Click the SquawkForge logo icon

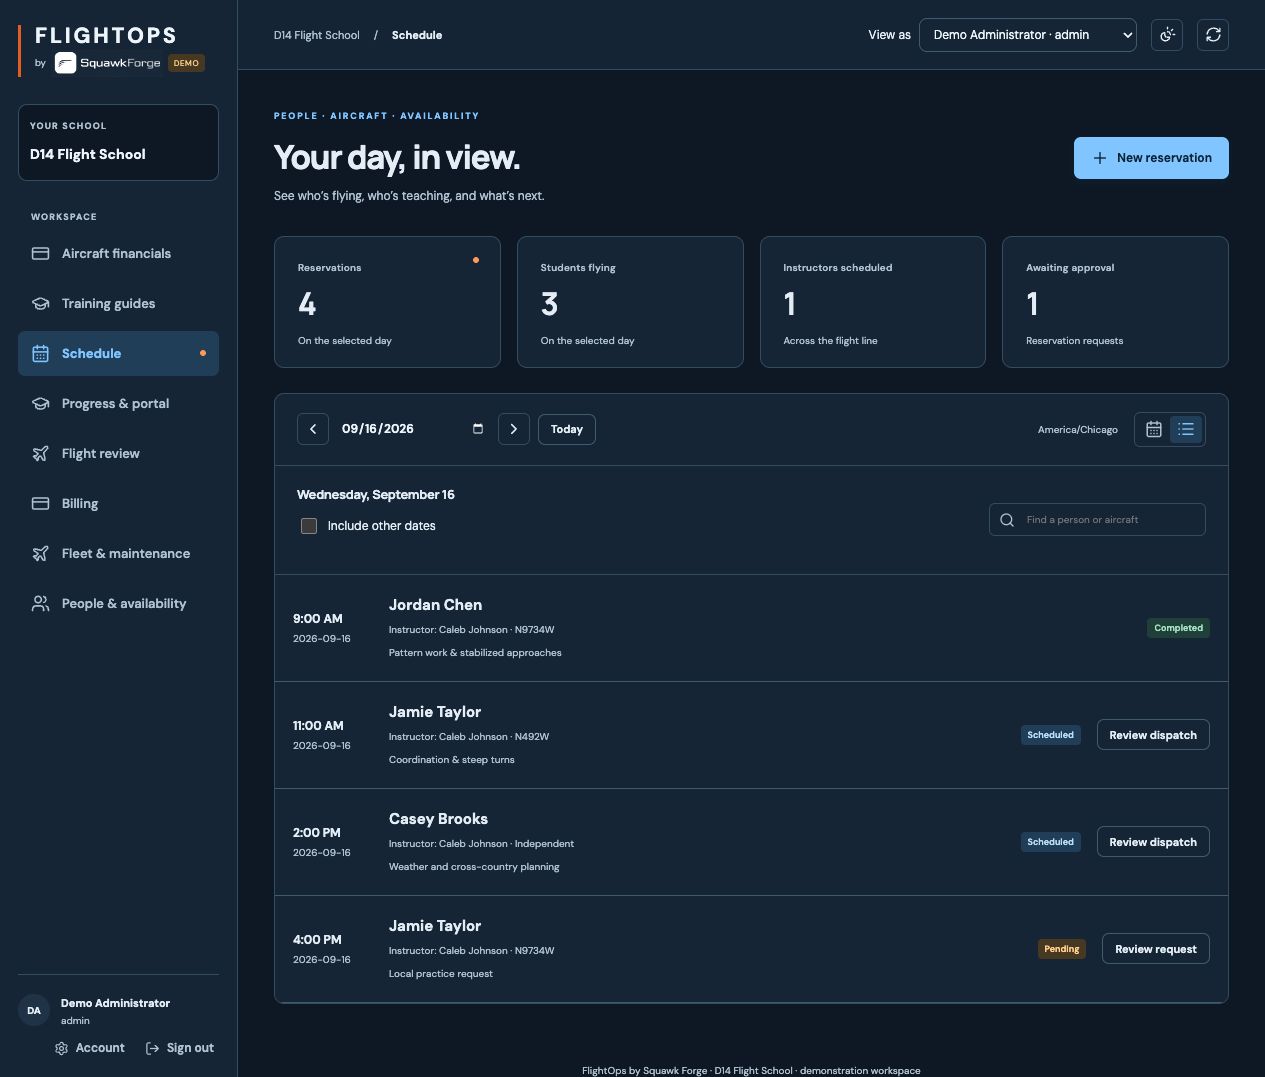(x=65, y=63)
